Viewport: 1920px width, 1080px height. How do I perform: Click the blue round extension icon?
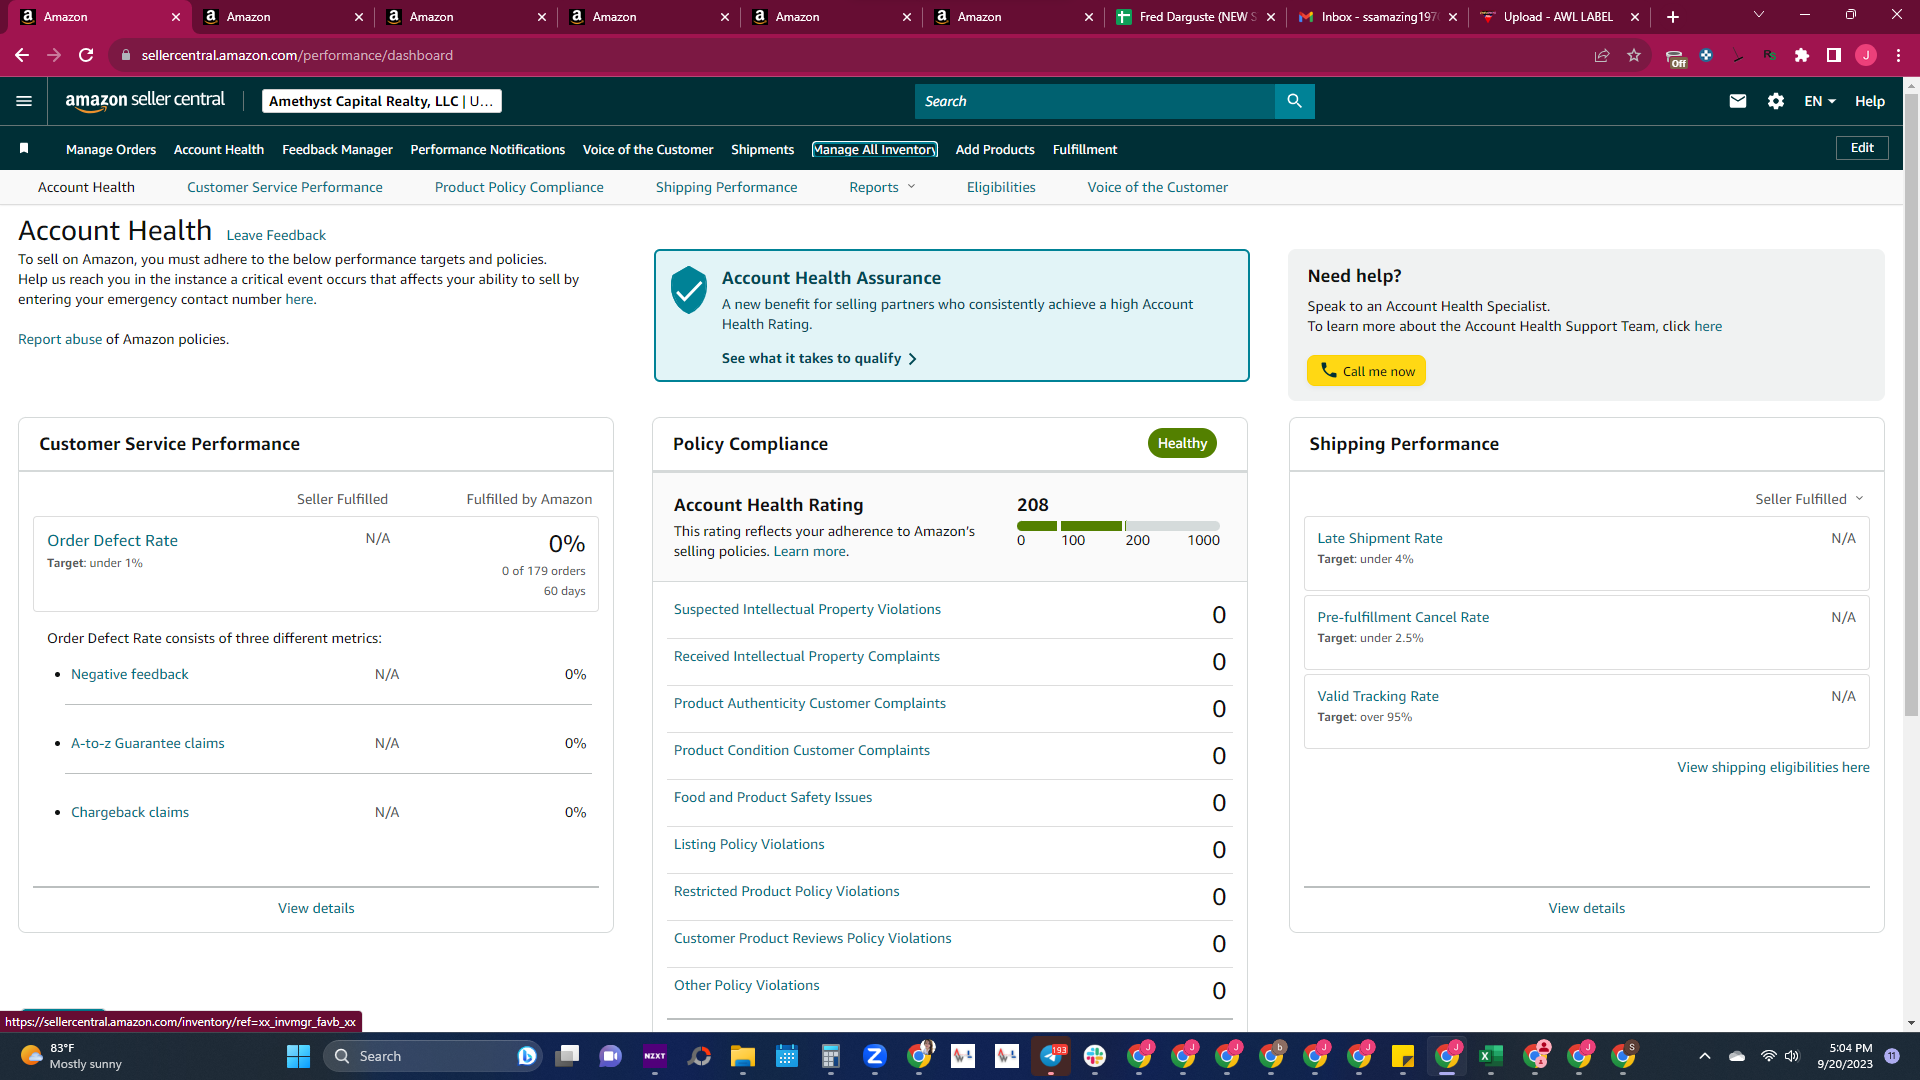[1706, 55]
